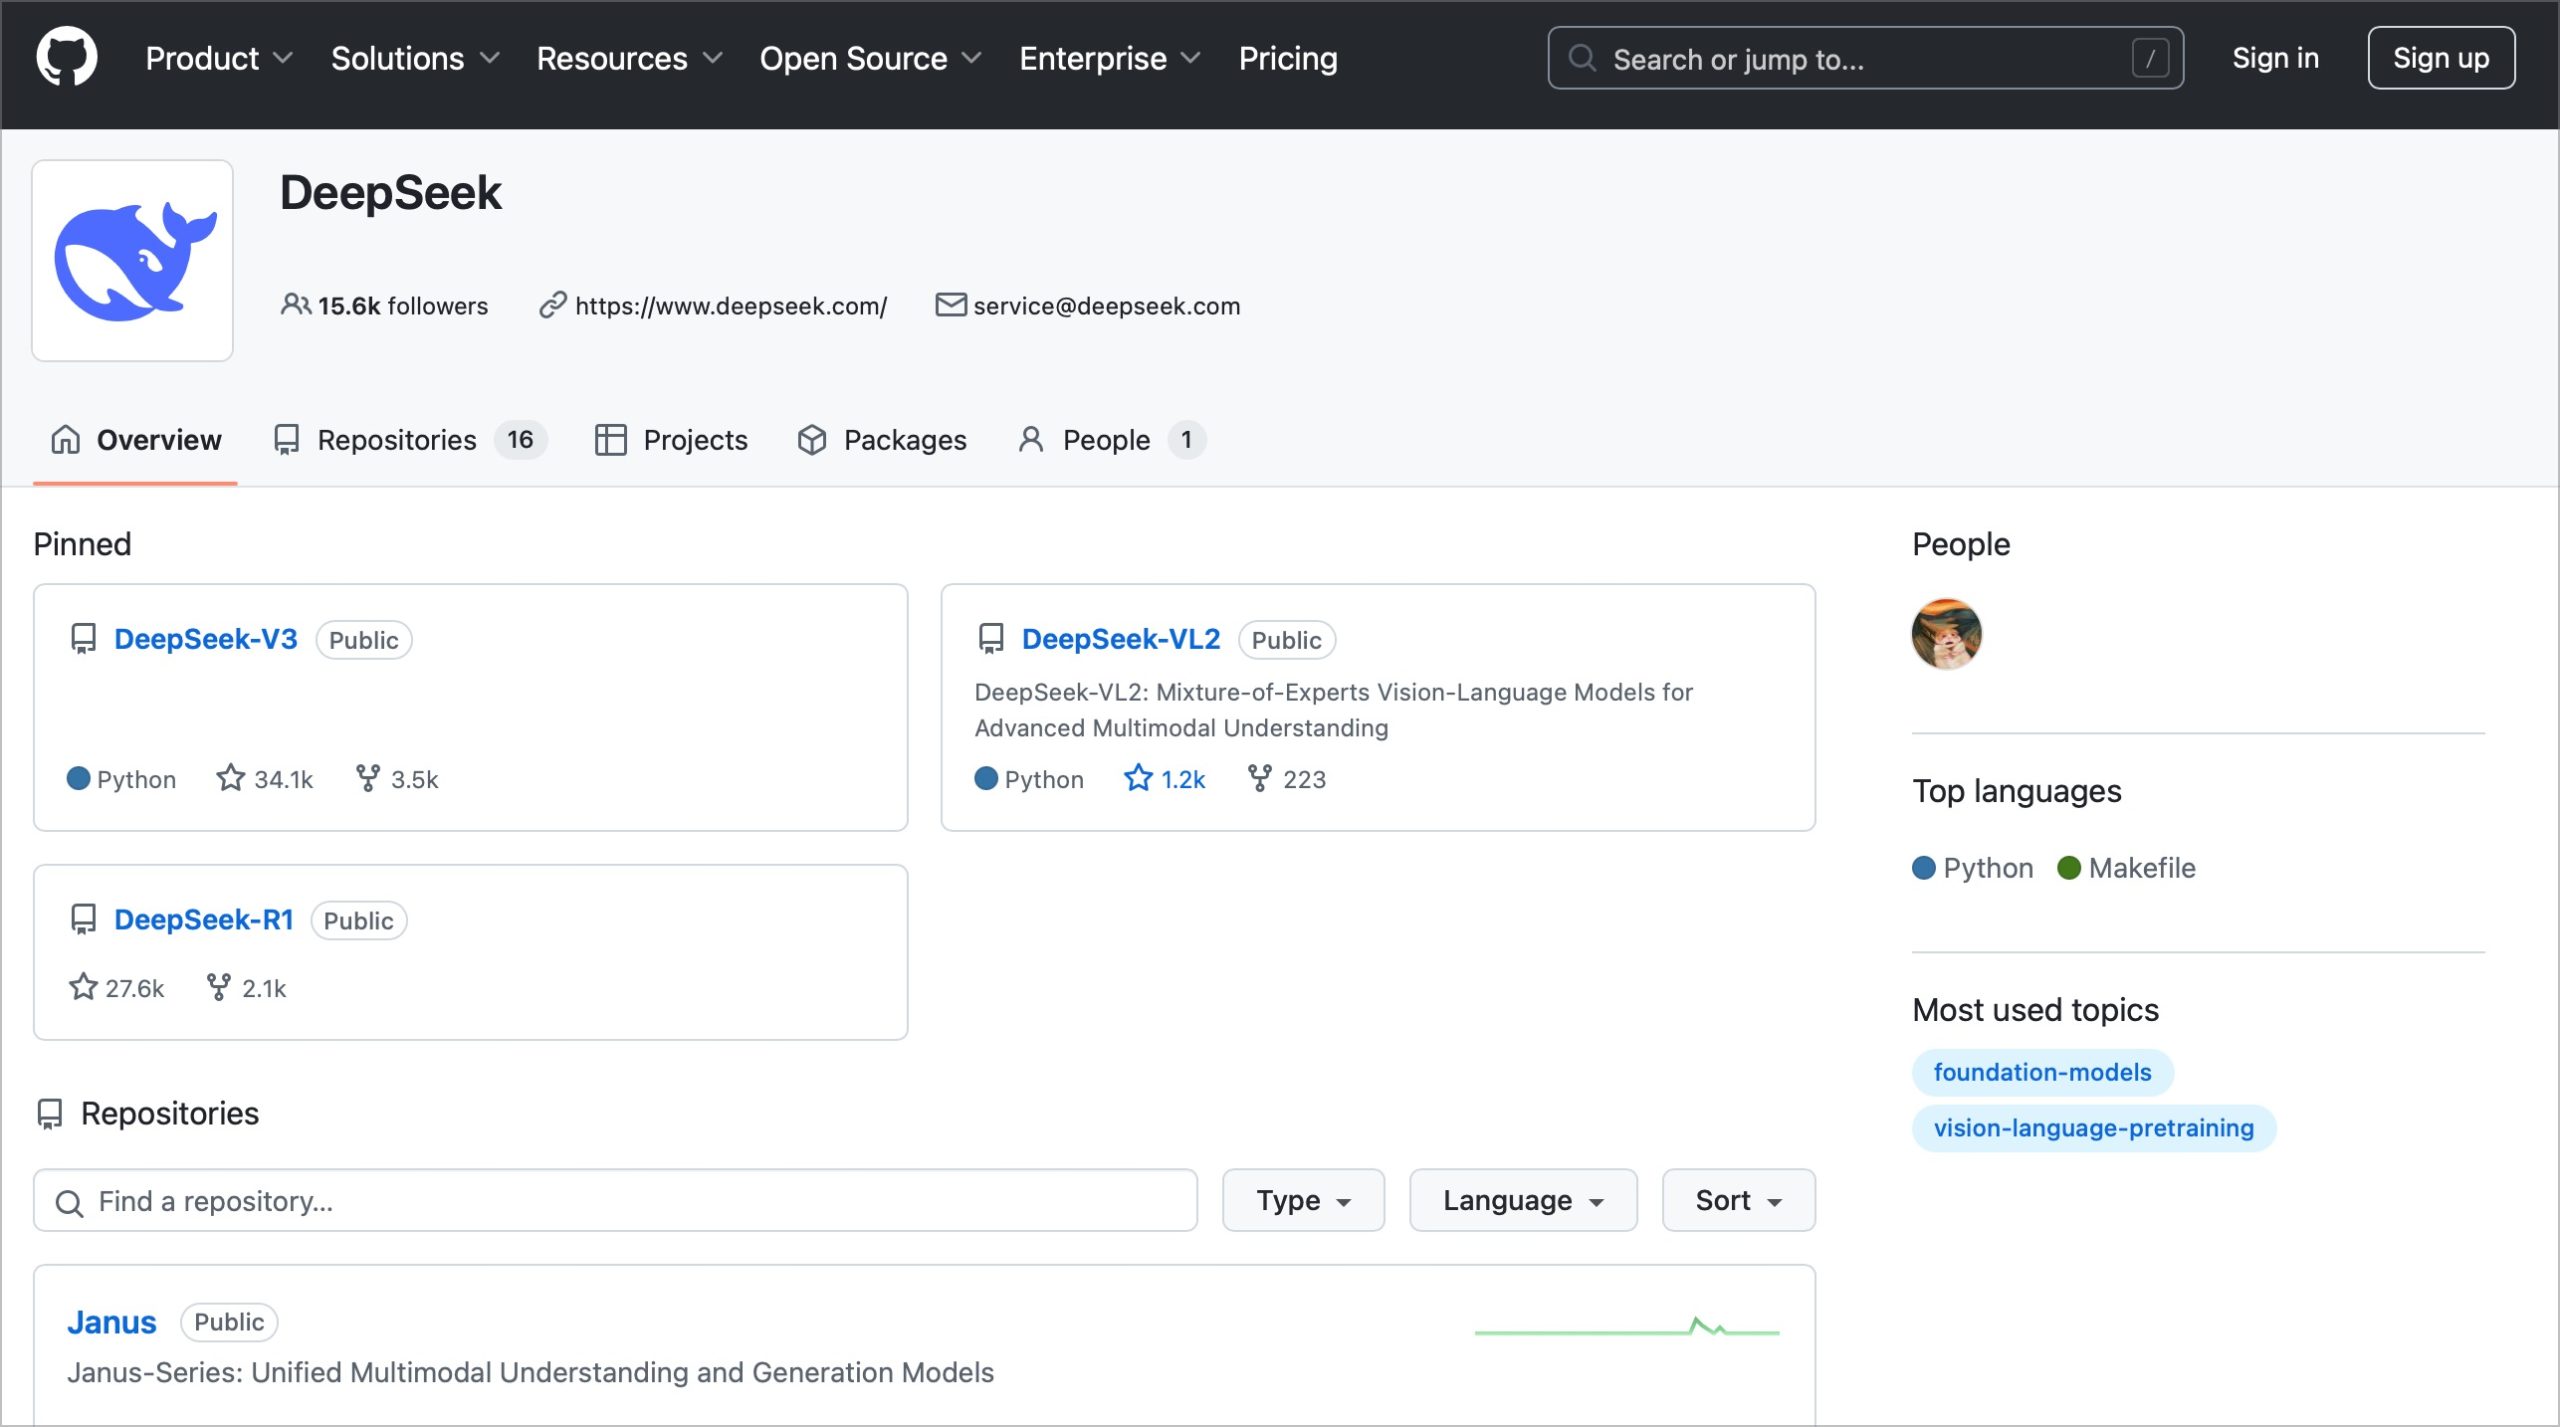This screenshot has width=2560, height=1427.
Task: Switch to the Packages tab
Action: (x=882, y=440)
